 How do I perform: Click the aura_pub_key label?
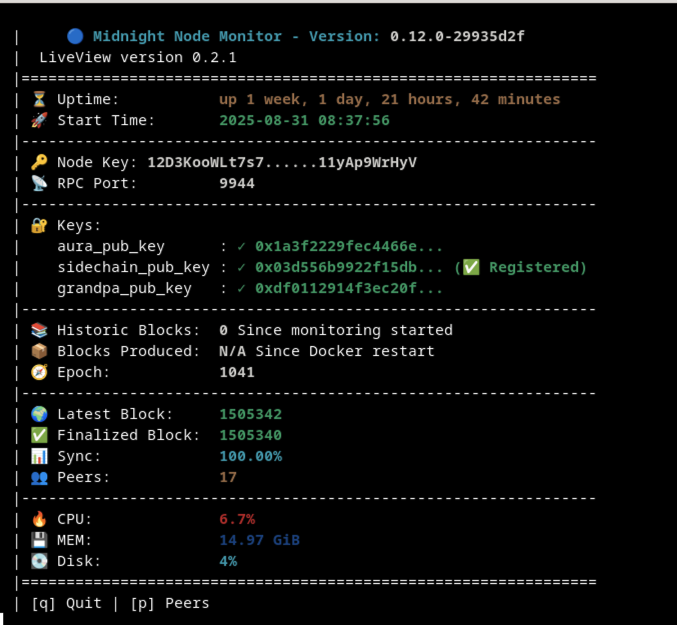[111, 247]
